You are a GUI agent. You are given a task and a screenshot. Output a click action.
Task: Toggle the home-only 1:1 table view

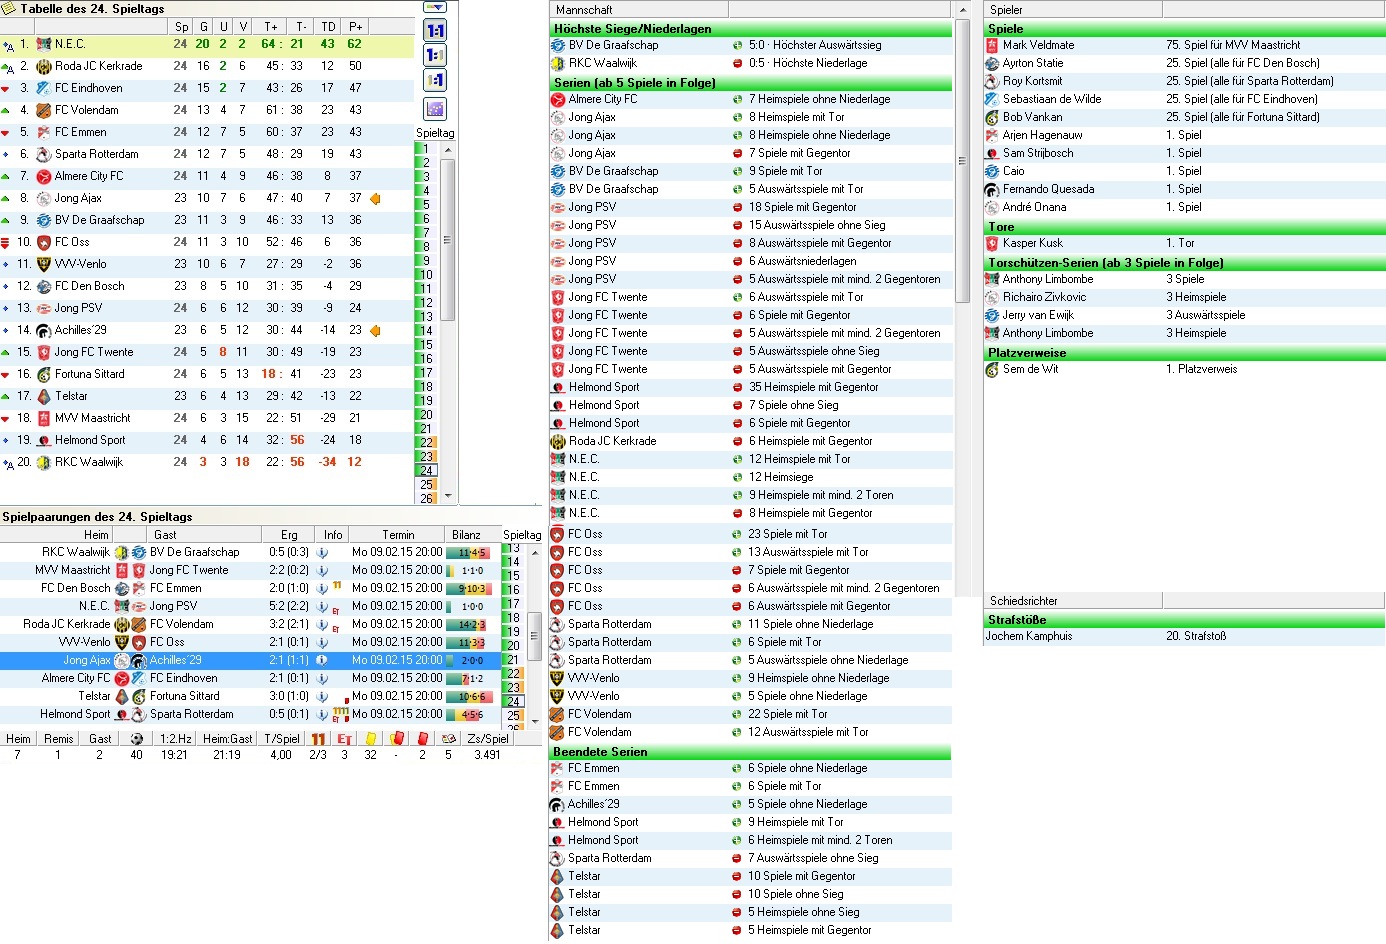[435, 55]
